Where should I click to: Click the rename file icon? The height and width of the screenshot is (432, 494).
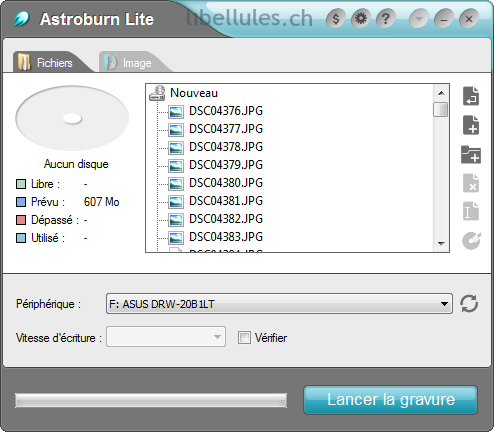[x=471, y=211]
